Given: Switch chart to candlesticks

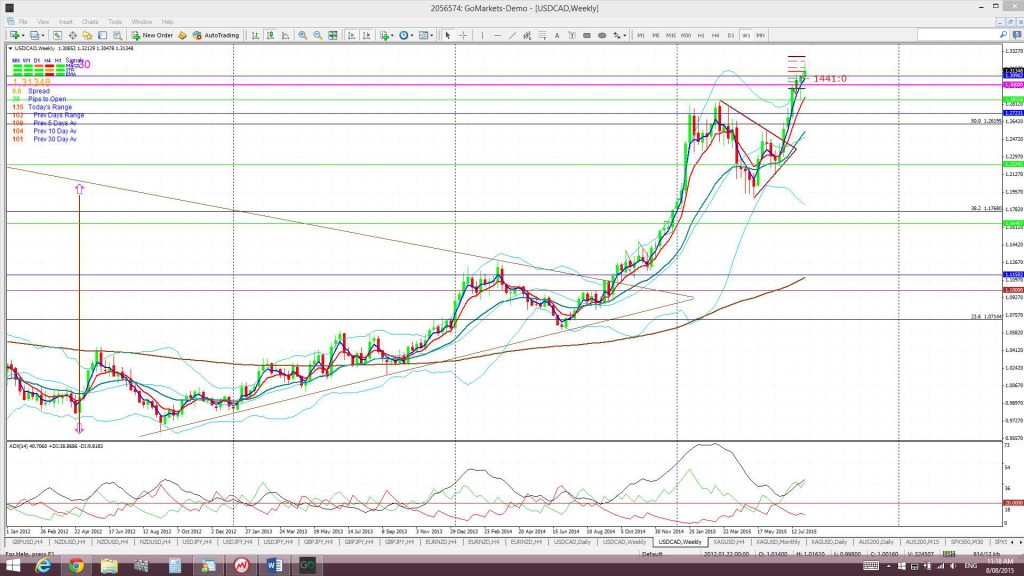Looking at the screenshot, I should point(270,35).
